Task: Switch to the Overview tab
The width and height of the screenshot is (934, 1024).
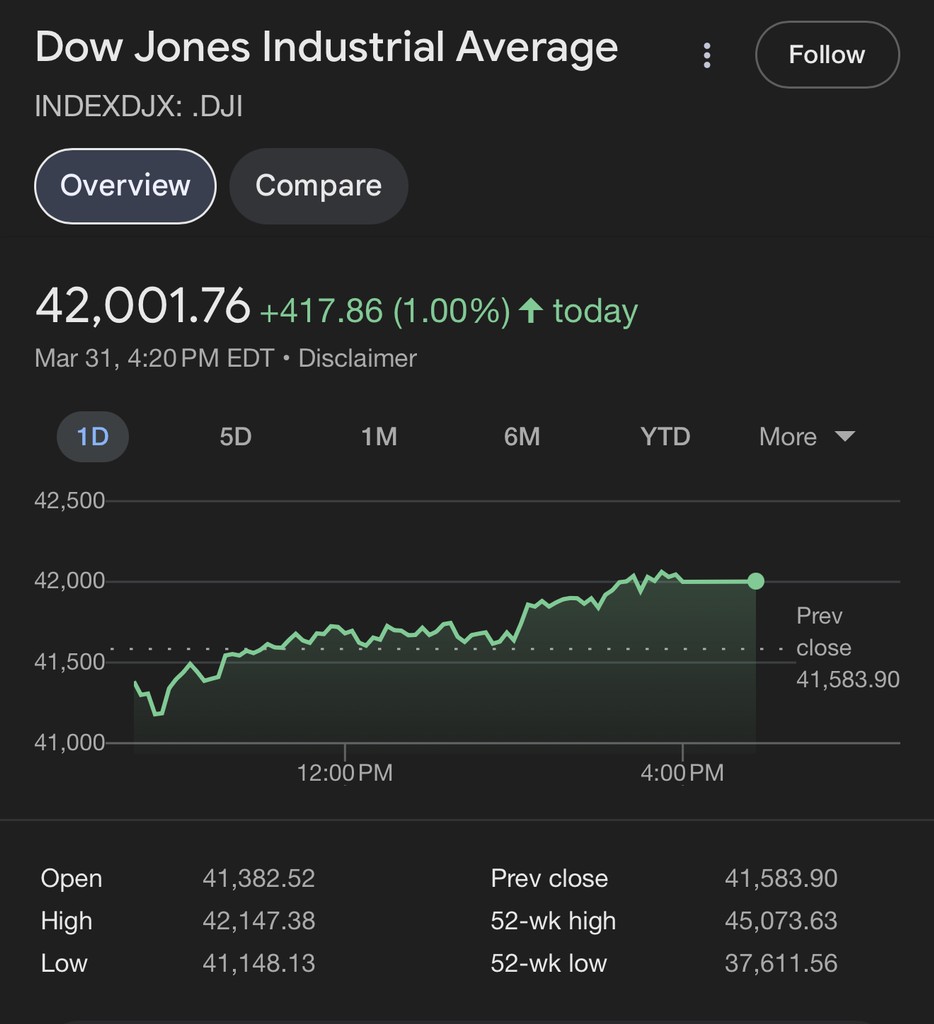Action: coord(125,186)
